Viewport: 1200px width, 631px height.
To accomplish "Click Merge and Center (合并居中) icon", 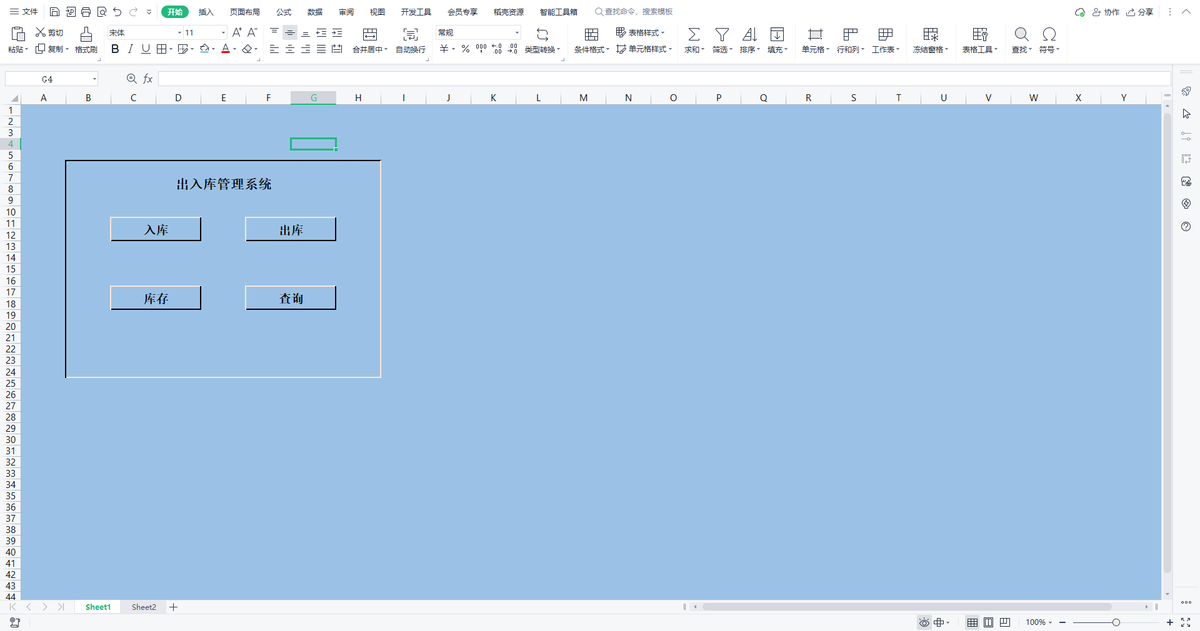I will pyautogui.click(x=370, y=34).
